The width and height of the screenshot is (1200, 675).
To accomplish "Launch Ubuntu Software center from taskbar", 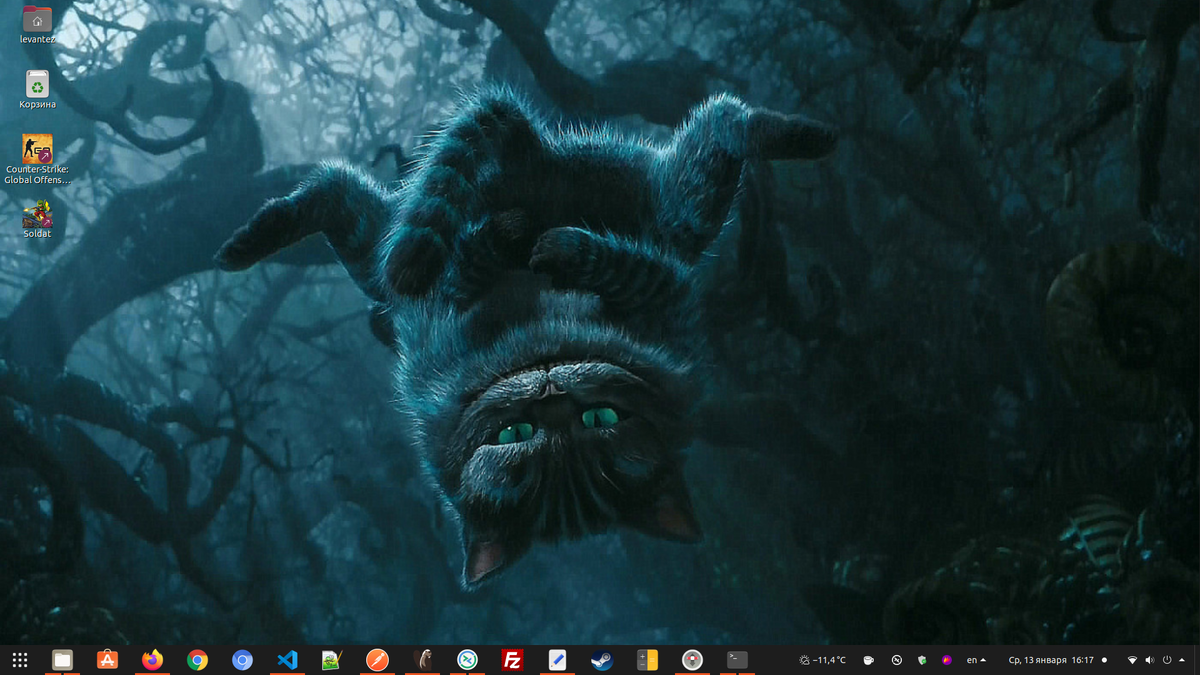I will tap(107, 660).
